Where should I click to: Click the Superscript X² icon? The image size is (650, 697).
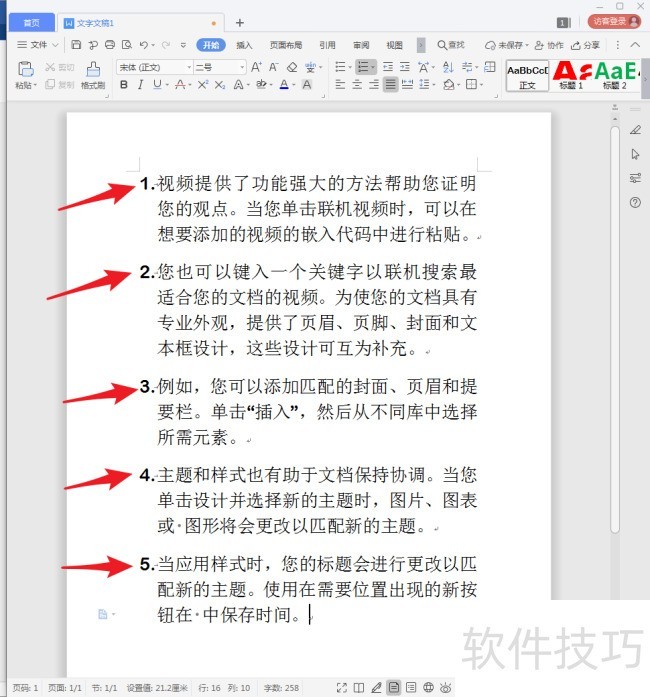tap(203, 85)
